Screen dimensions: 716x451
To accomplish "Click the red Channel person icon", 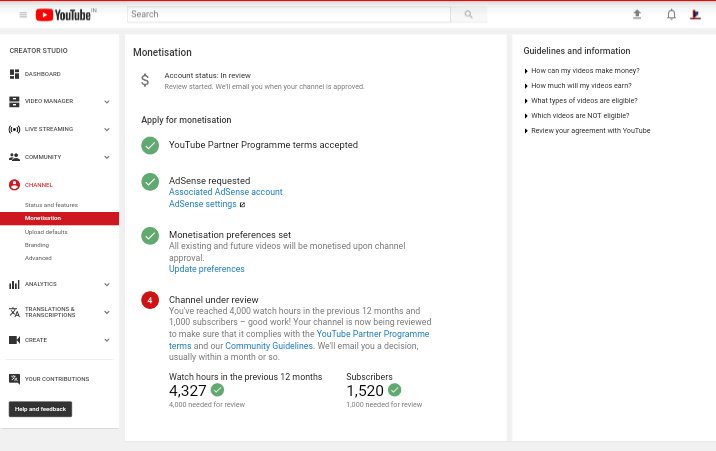I will 15,185.
